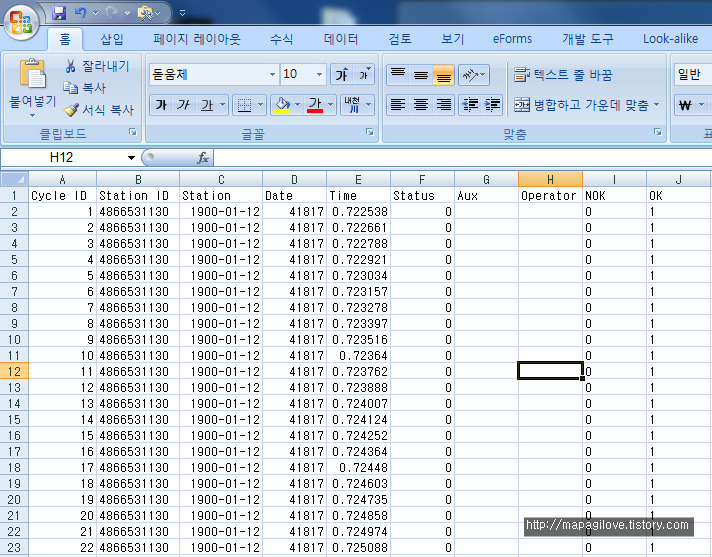712x557 pixels.
Task: Click the Name Box showing H12
Action: 62,158
